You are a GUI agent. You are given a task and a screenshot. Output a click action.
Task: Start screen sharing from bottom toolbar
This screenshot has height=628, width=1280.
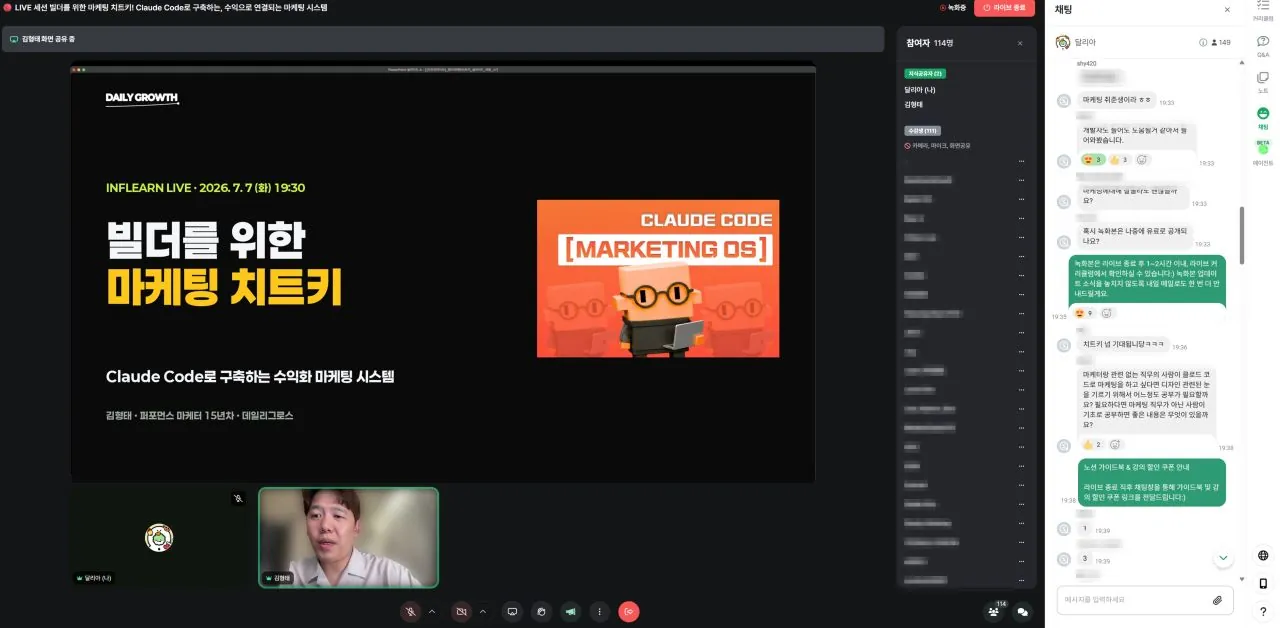coord(512,611)
